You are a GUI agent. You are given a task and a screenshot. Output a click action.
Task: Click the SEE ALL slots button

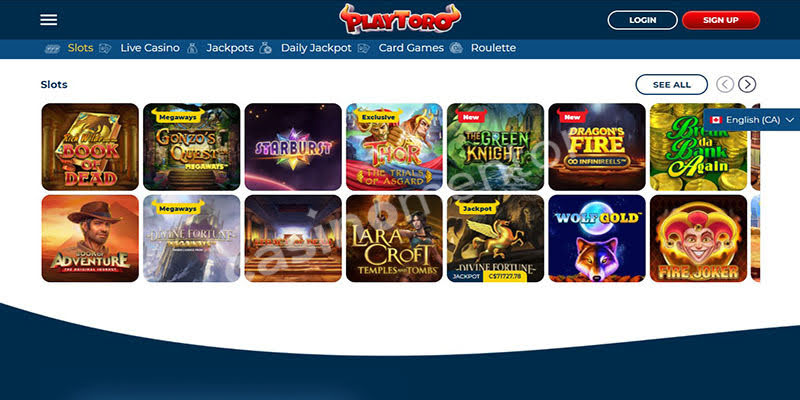(x=671, y=85)
